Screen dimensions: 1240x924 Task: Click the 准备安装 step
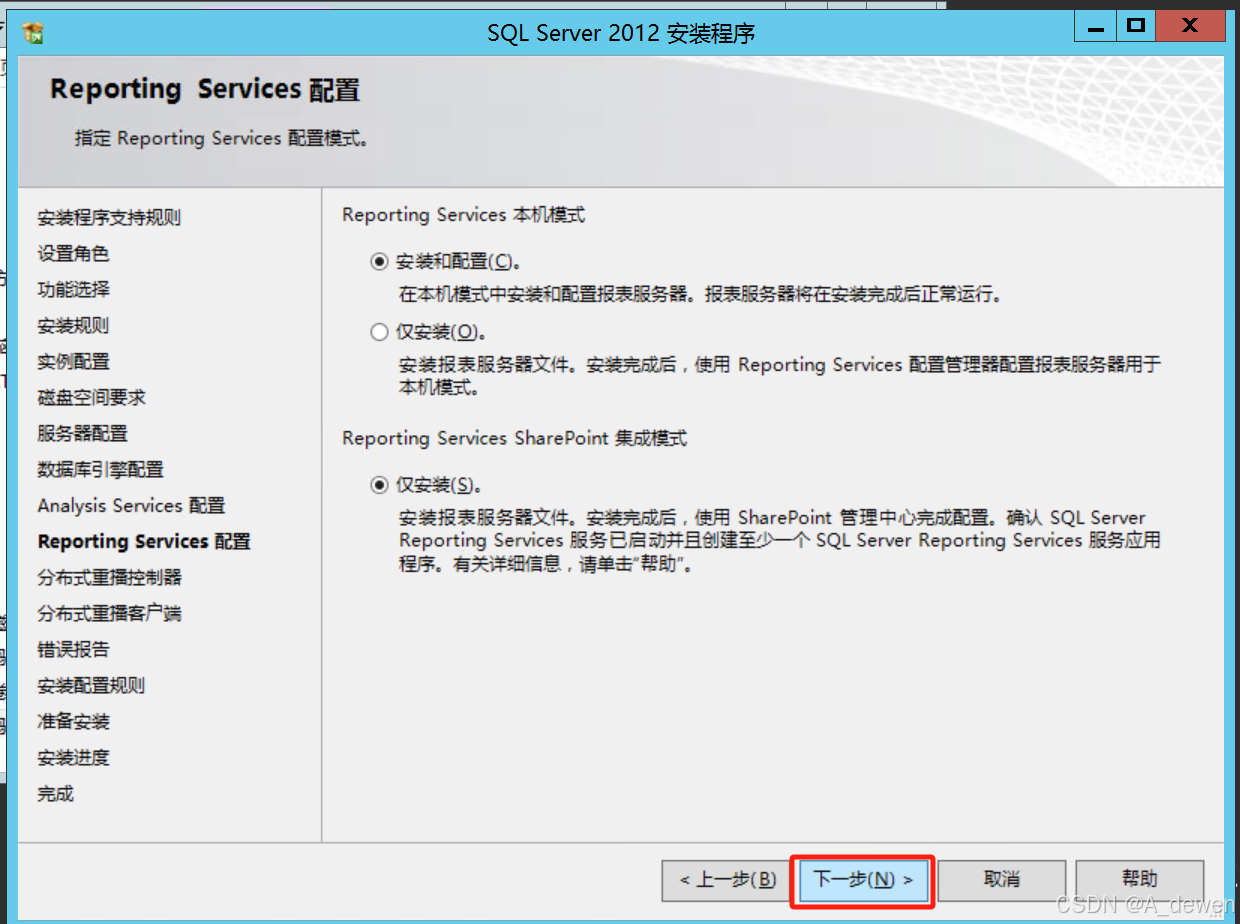tap(73, 722)
